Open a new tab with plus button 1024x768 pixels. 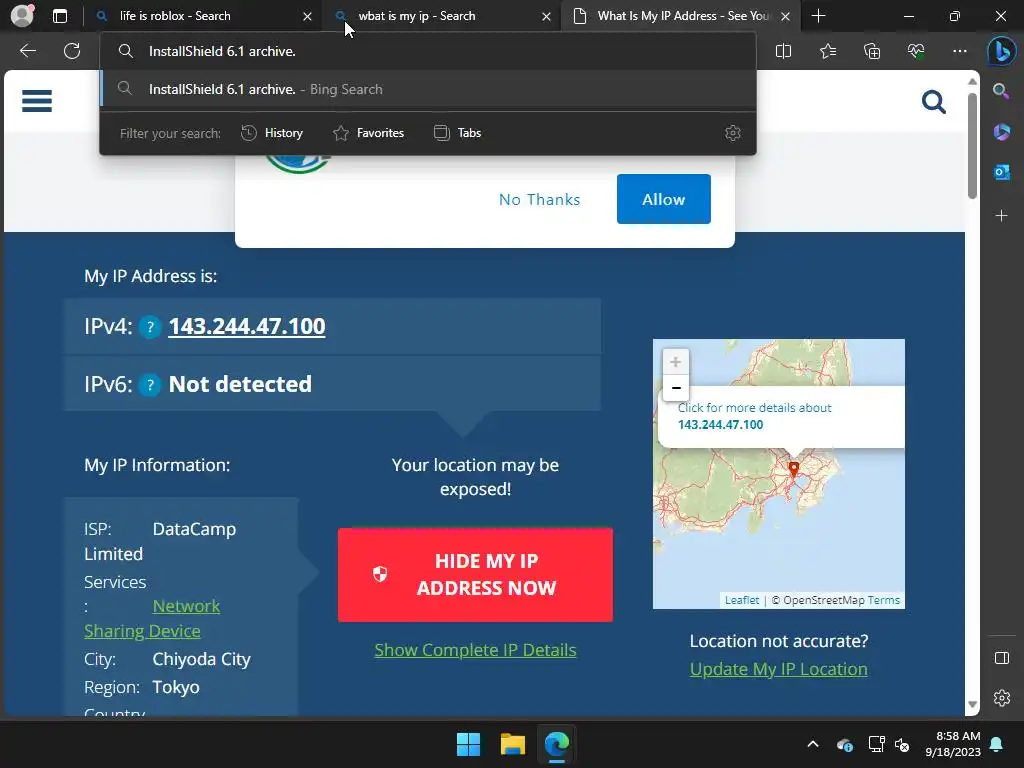coord(818,16)
